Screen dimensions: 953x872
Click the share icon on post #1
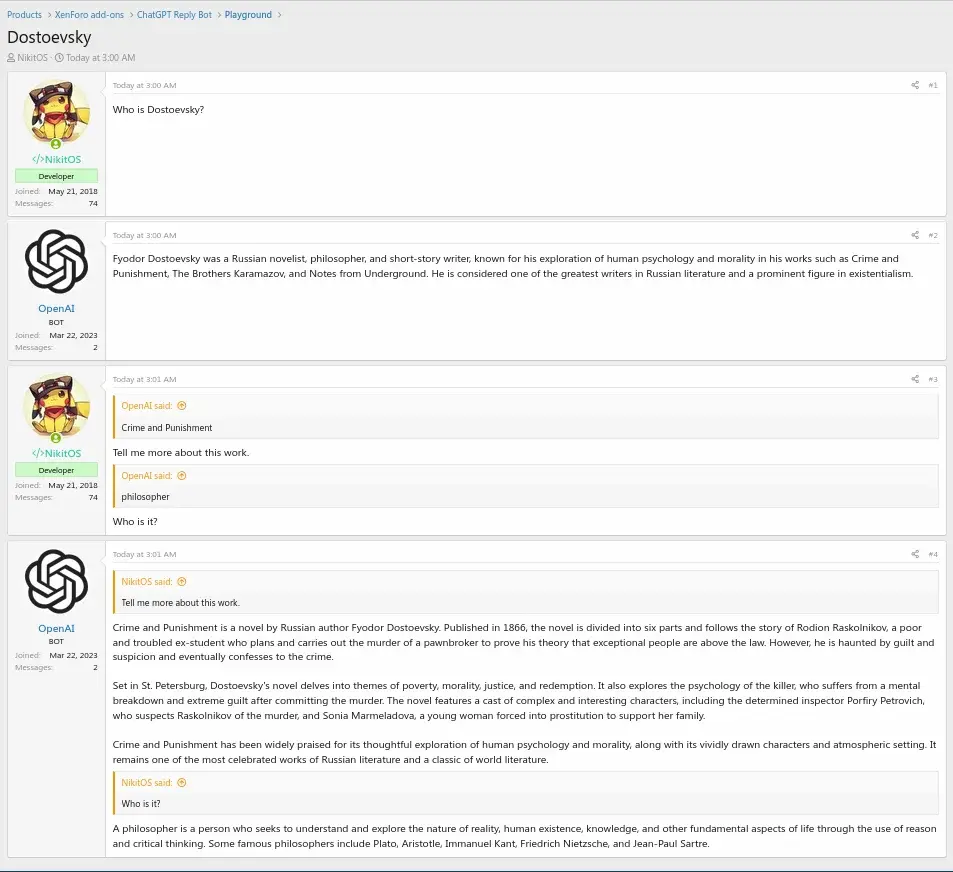point(914,85)
